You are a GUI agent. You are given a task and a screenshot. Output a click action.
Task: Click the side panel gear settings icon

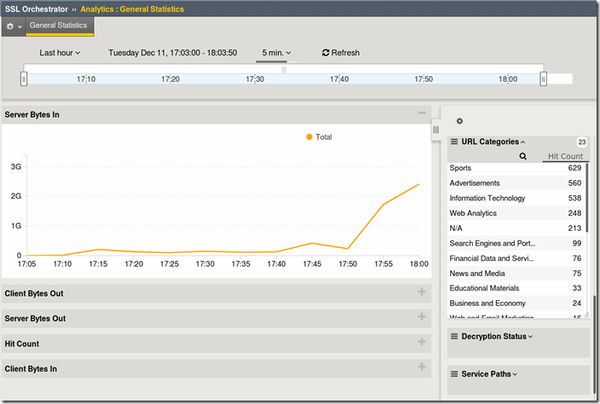click(x=459, y=121)
